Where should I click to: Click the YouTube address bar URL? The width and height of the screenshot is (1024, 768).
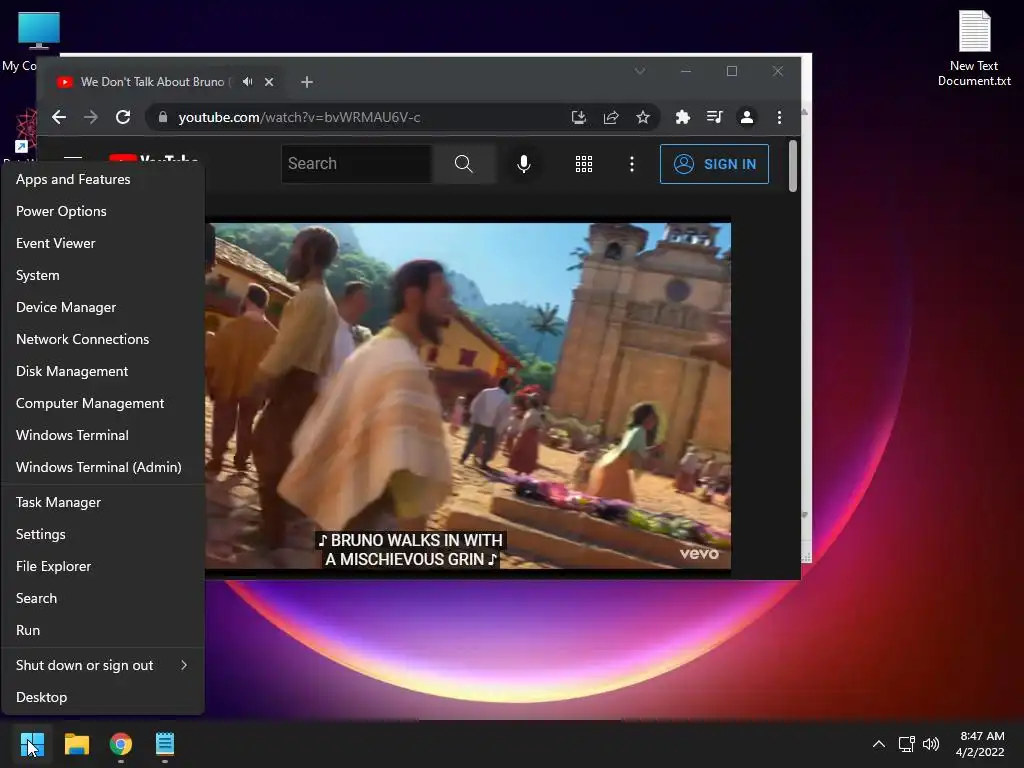click(x=299, y=117)
